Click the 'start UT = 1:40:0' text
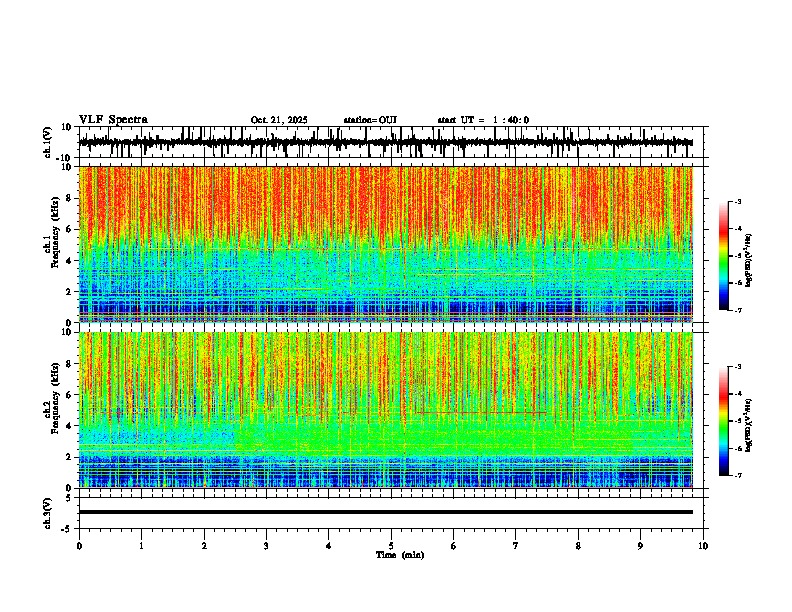792x612 pixels. pos(483,120)
